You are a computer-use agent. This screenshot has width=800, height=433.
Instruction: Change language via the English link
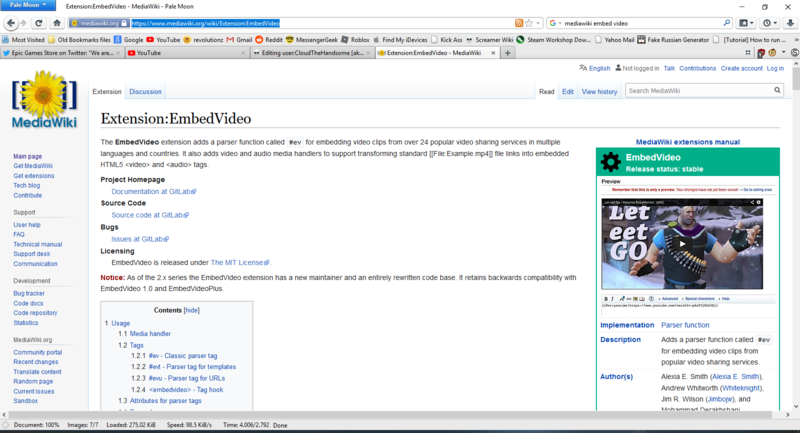click(599, 68)
